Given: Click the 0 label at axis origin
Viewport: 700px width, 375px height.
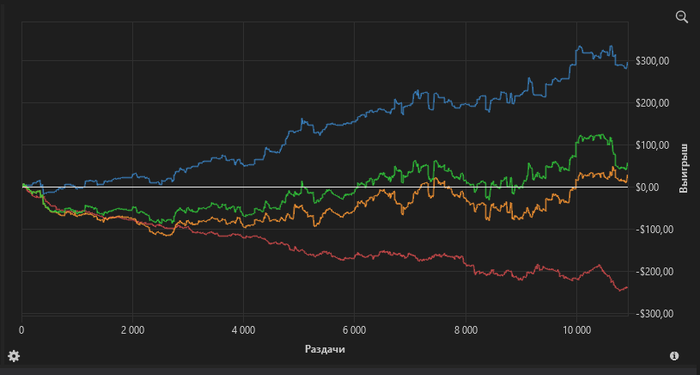Looking at the screenshot, I should coord(22,331).
